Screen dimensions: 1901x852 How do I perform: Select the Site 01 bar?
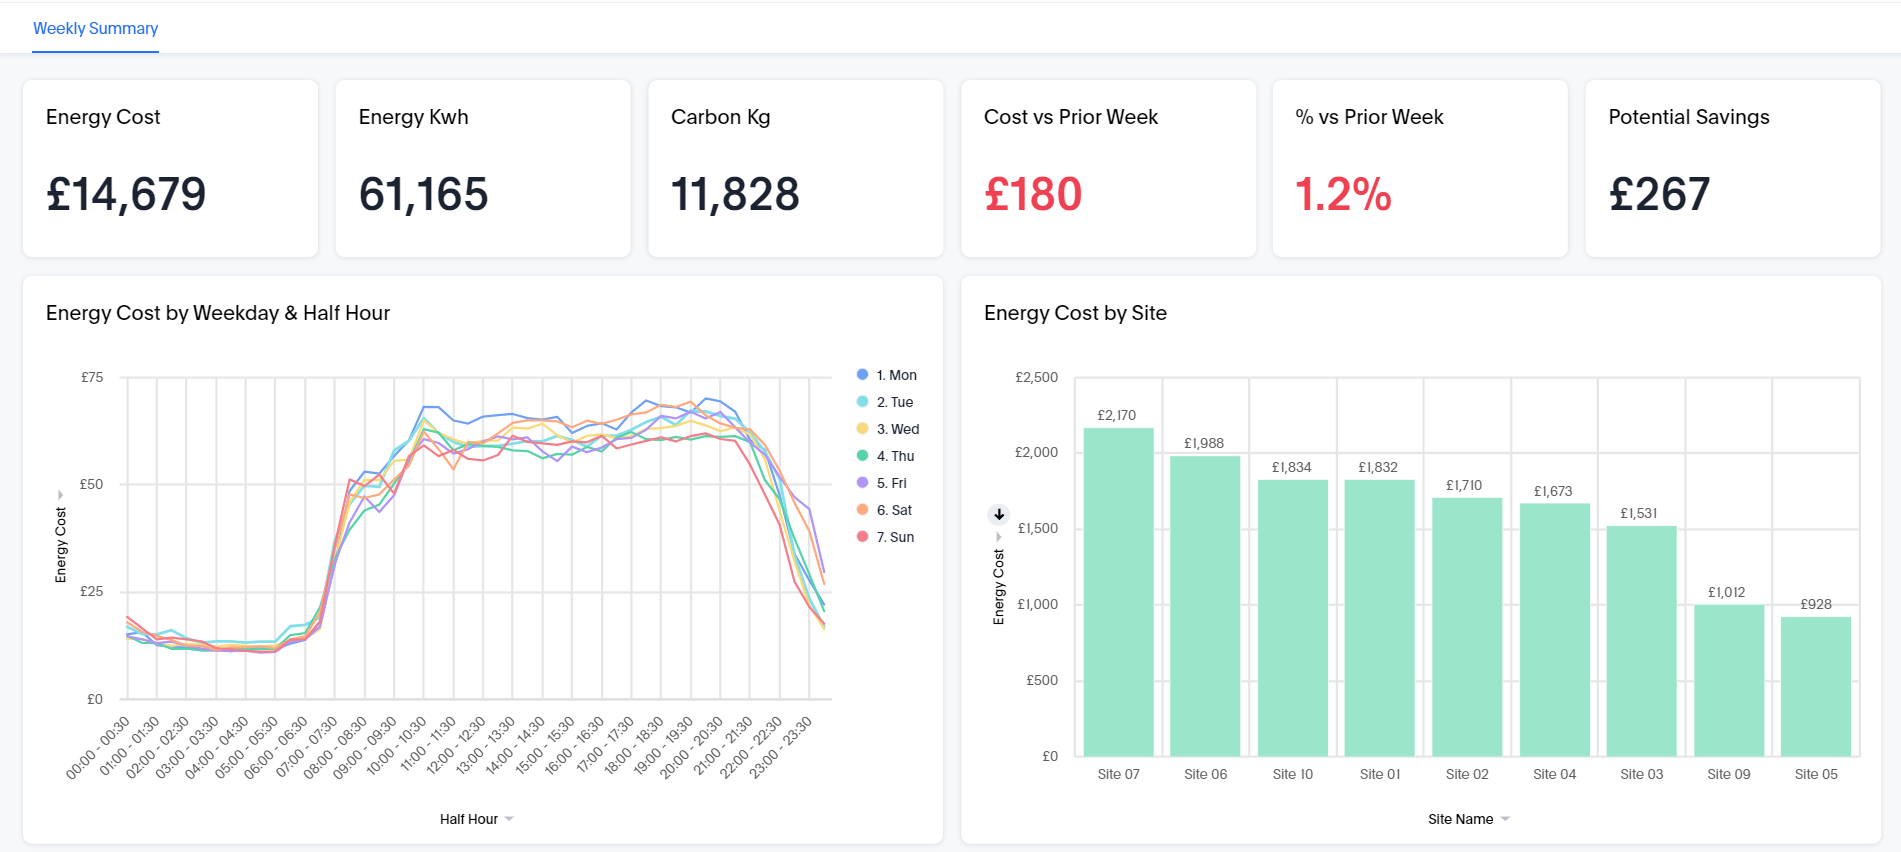tap(1379, 618)
